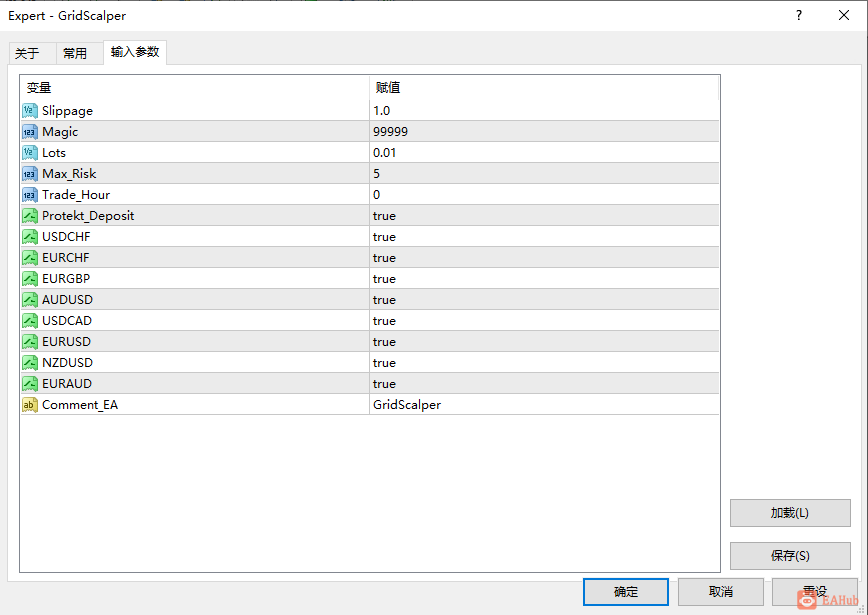The image size is (868, 615).
Task: Select the EURGBP variable name
Action: [x=66, y=279]
